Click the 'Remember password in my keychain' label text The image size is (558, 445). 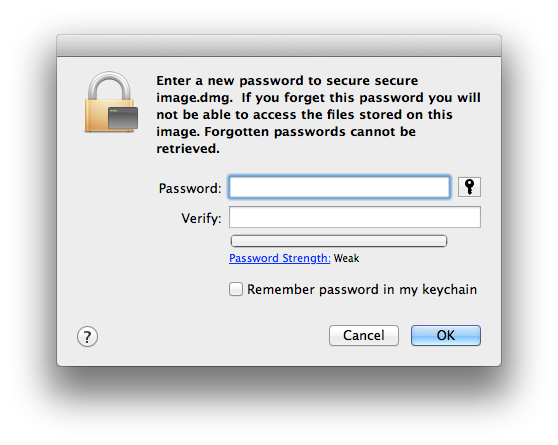[362, 289]
